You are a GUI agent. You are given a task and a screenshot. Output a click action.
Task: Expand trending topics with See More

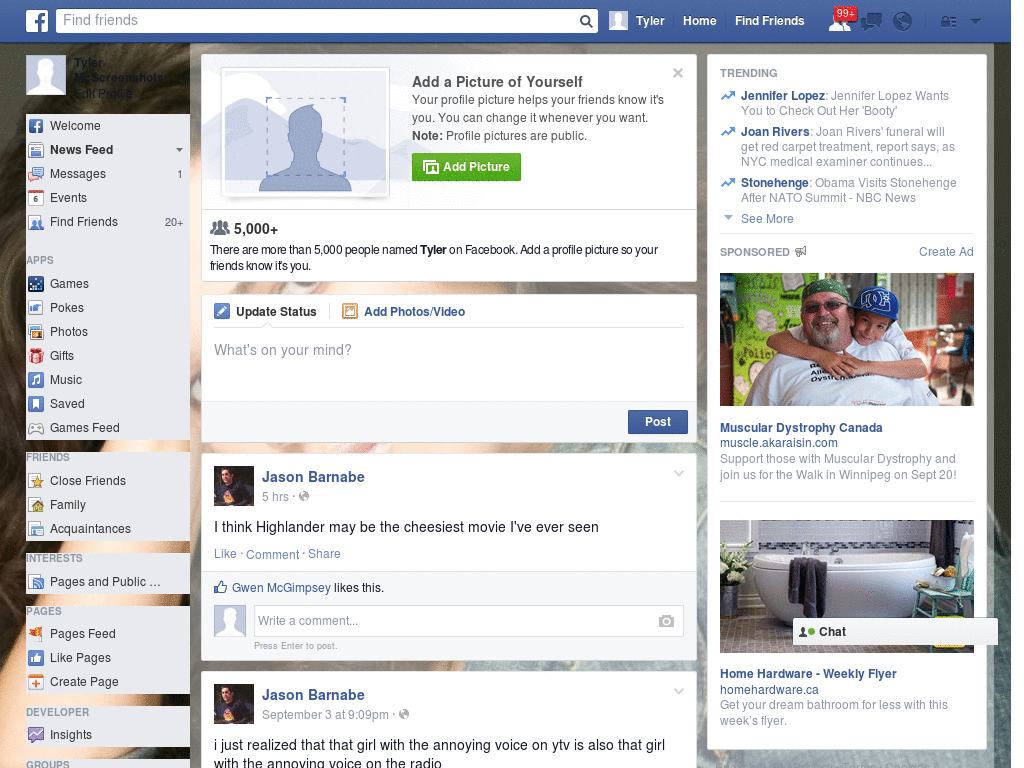click(x=767, y=219)
